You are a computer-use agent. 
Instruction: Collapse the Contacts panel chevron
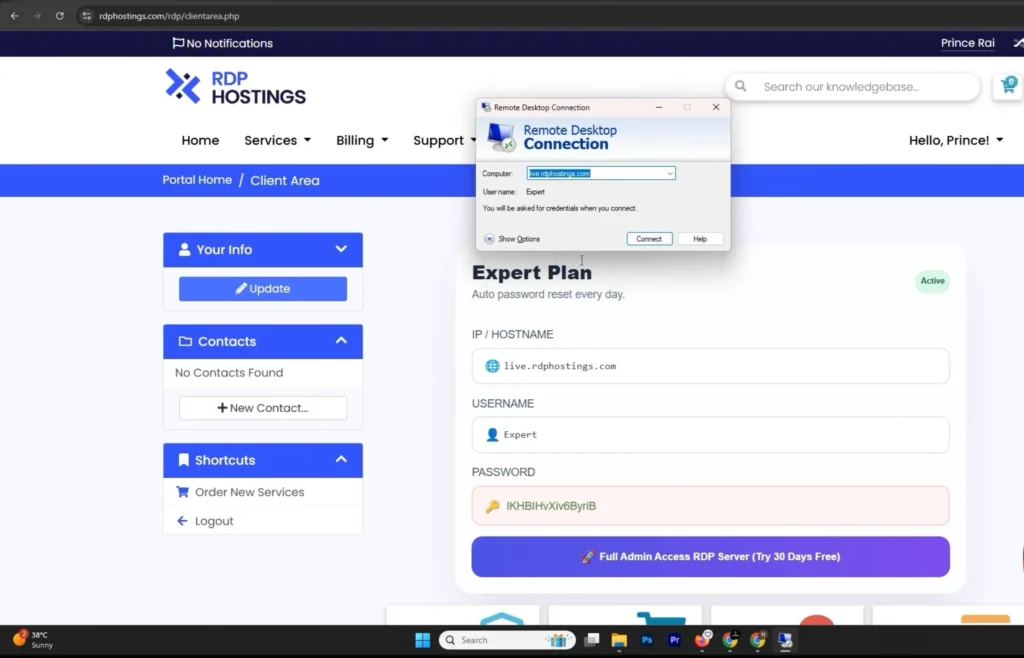[341, 341]
